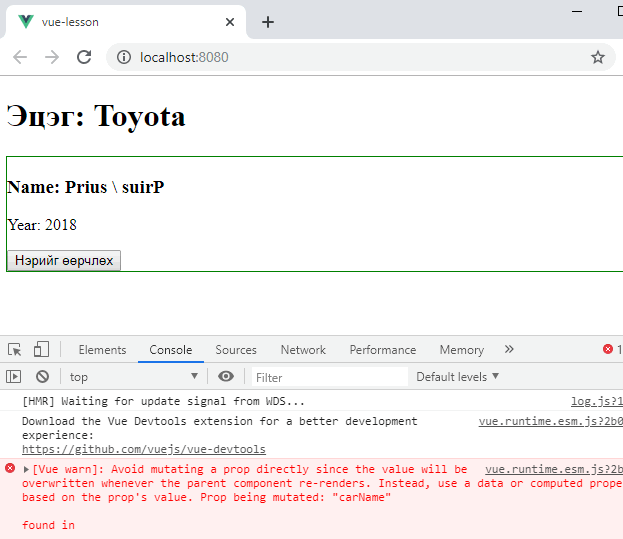The image size is (623, 539).
Task: Click the red error icon in console
Action: pos(10,468)
